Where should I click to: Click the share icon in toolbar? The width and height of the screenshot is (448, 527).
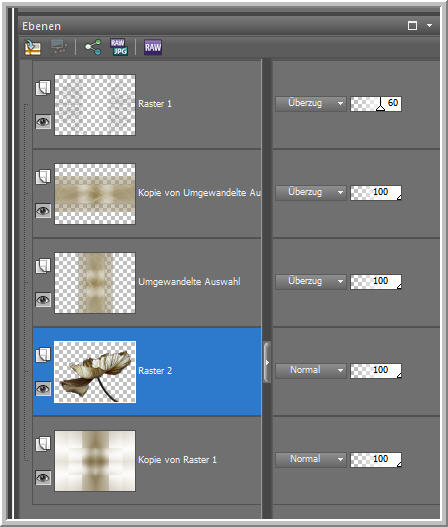click(93, 47)
